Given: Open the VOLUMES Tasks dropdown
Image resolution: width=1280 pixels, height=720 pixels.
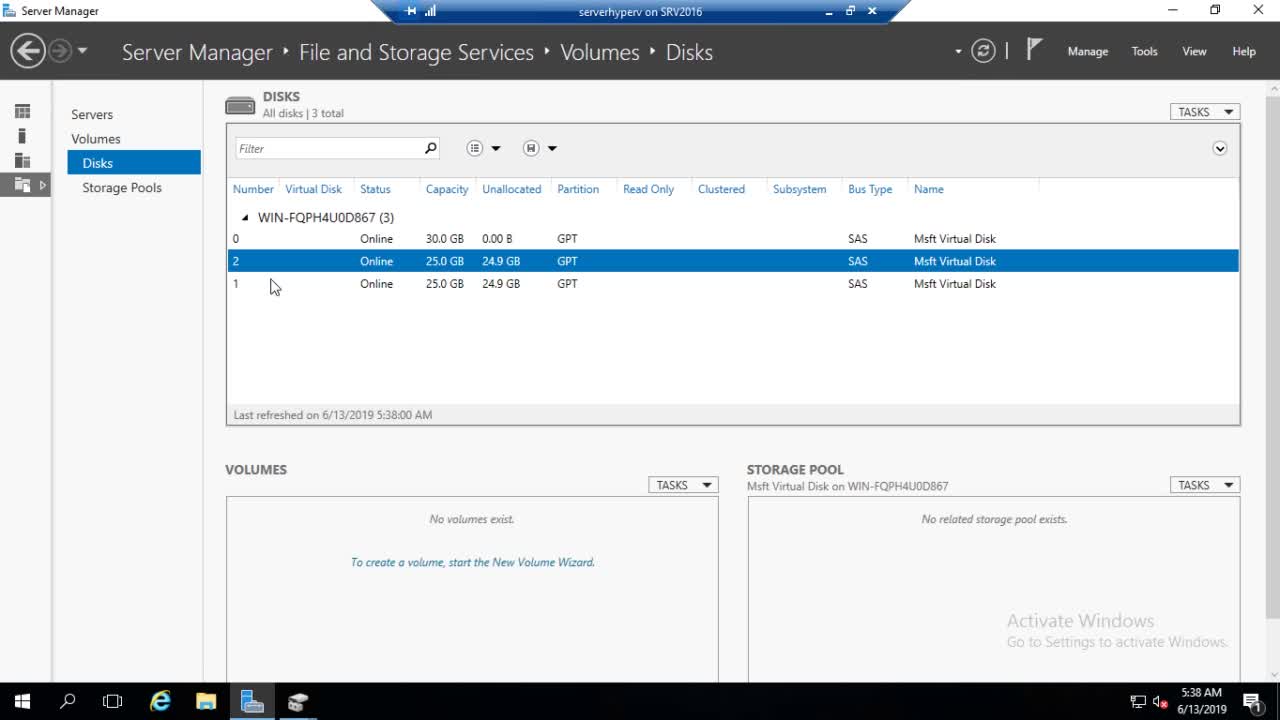Looking at the screenshot, I should [x=683, y=485].
